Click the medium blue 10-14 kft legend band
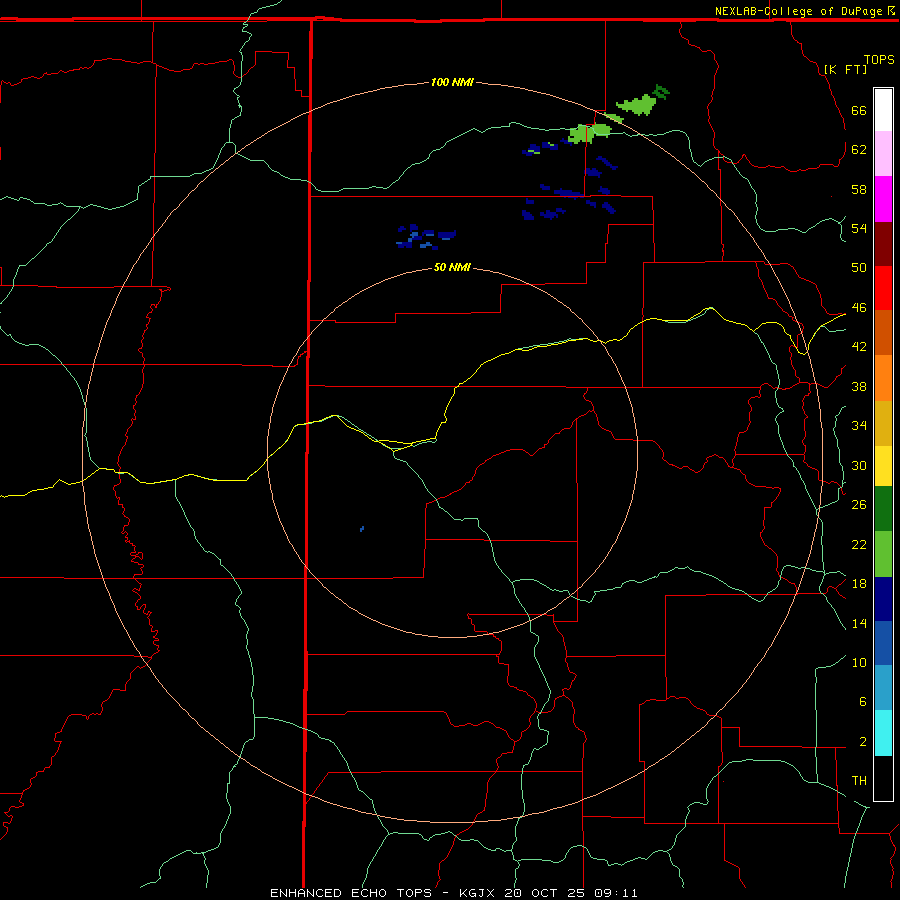Screen dimensions: 900x900 click(x=883, y=643)
